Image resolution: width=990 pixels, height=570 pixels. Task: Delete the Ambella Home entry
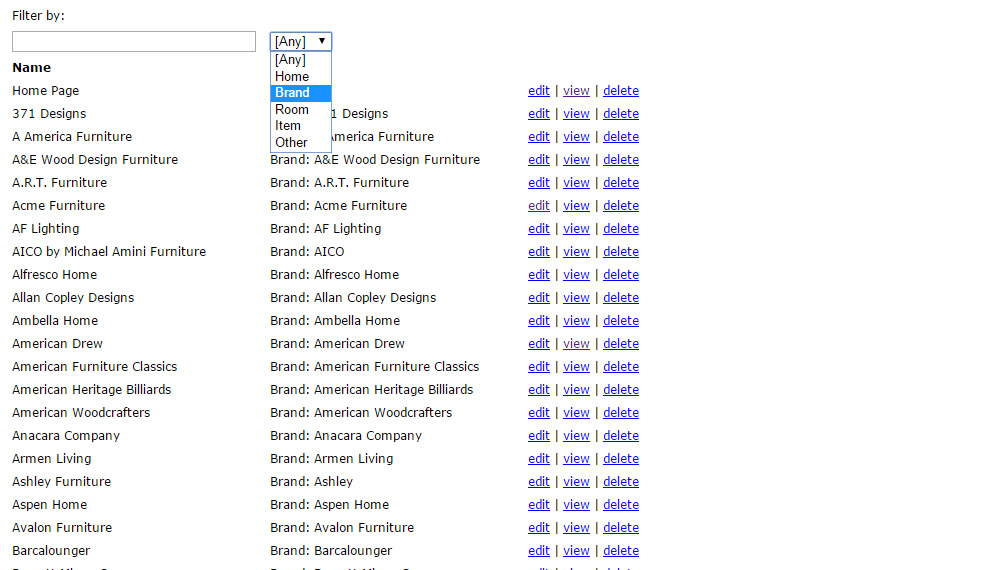click(x=621, y=321)
